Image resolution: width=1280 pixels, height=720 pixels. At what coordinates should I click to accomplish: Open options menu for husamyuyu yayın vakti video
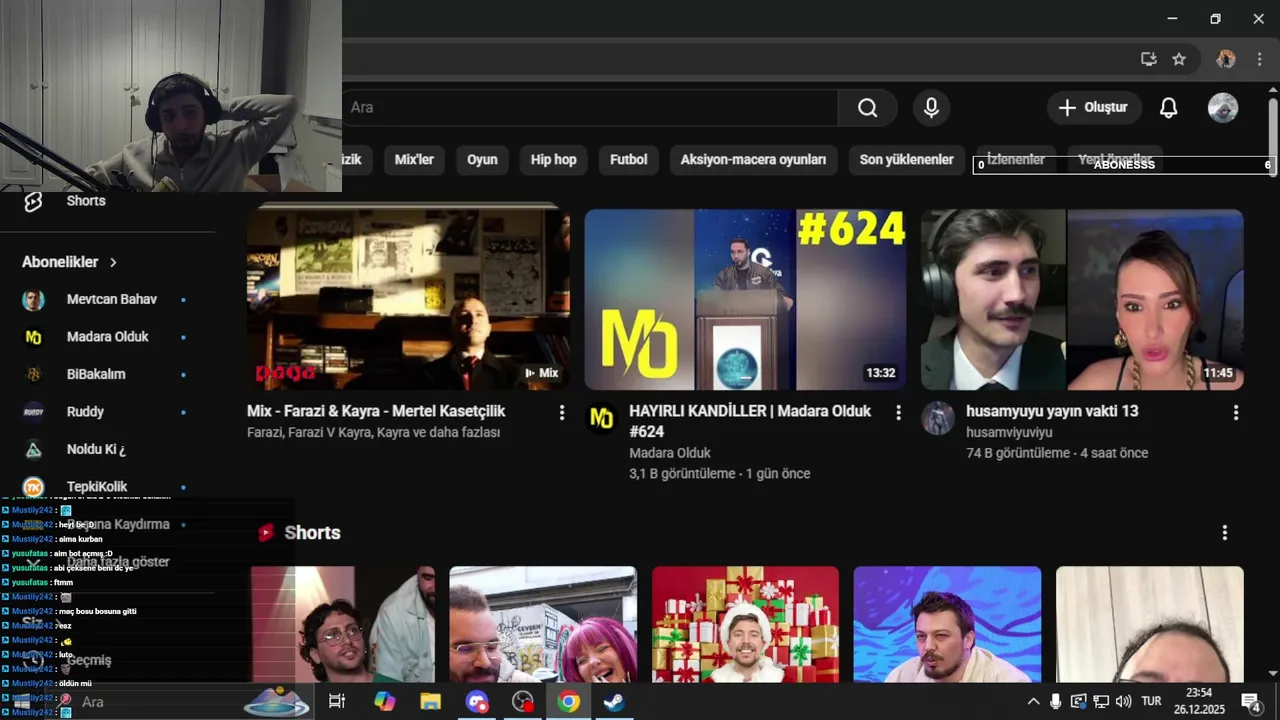pos(1235,413)
